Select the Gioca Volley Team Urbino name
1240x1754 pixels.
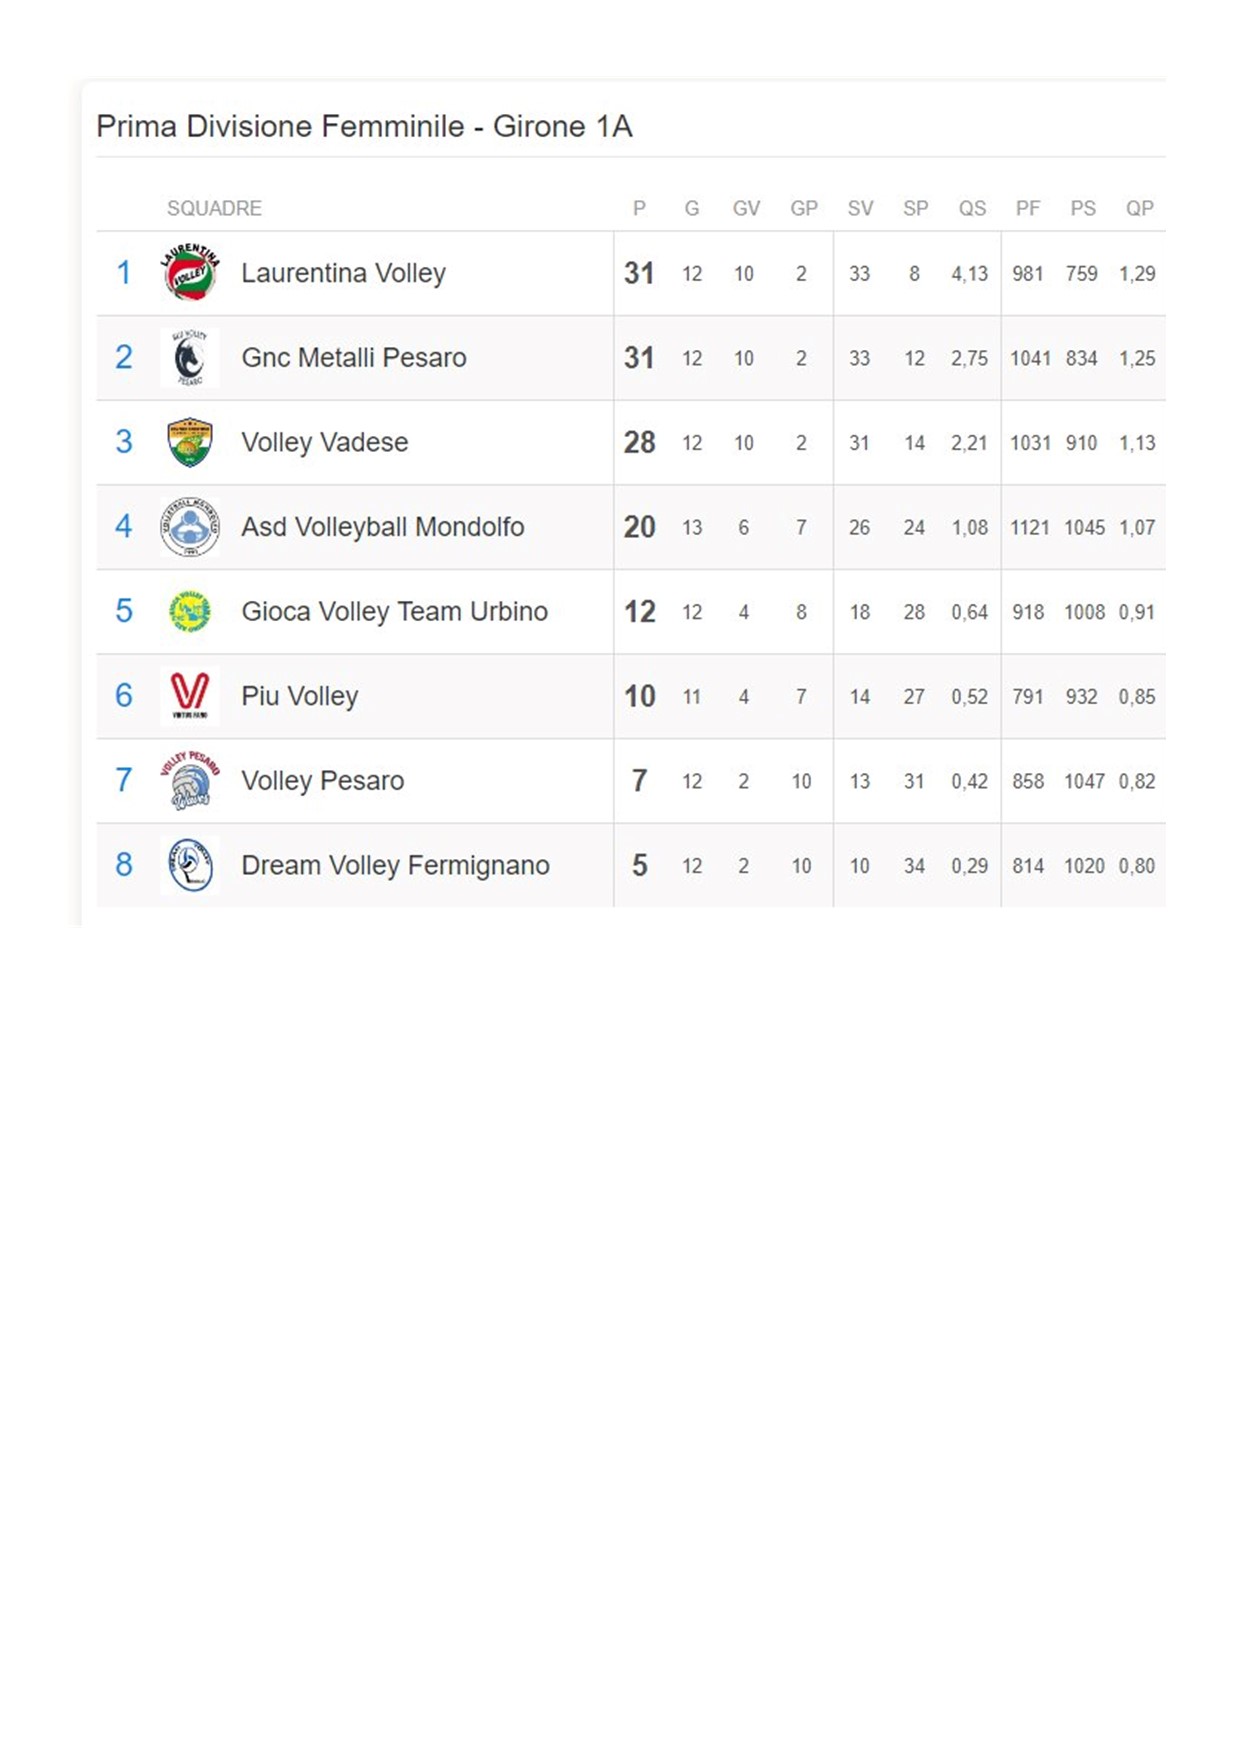point(395,611)
